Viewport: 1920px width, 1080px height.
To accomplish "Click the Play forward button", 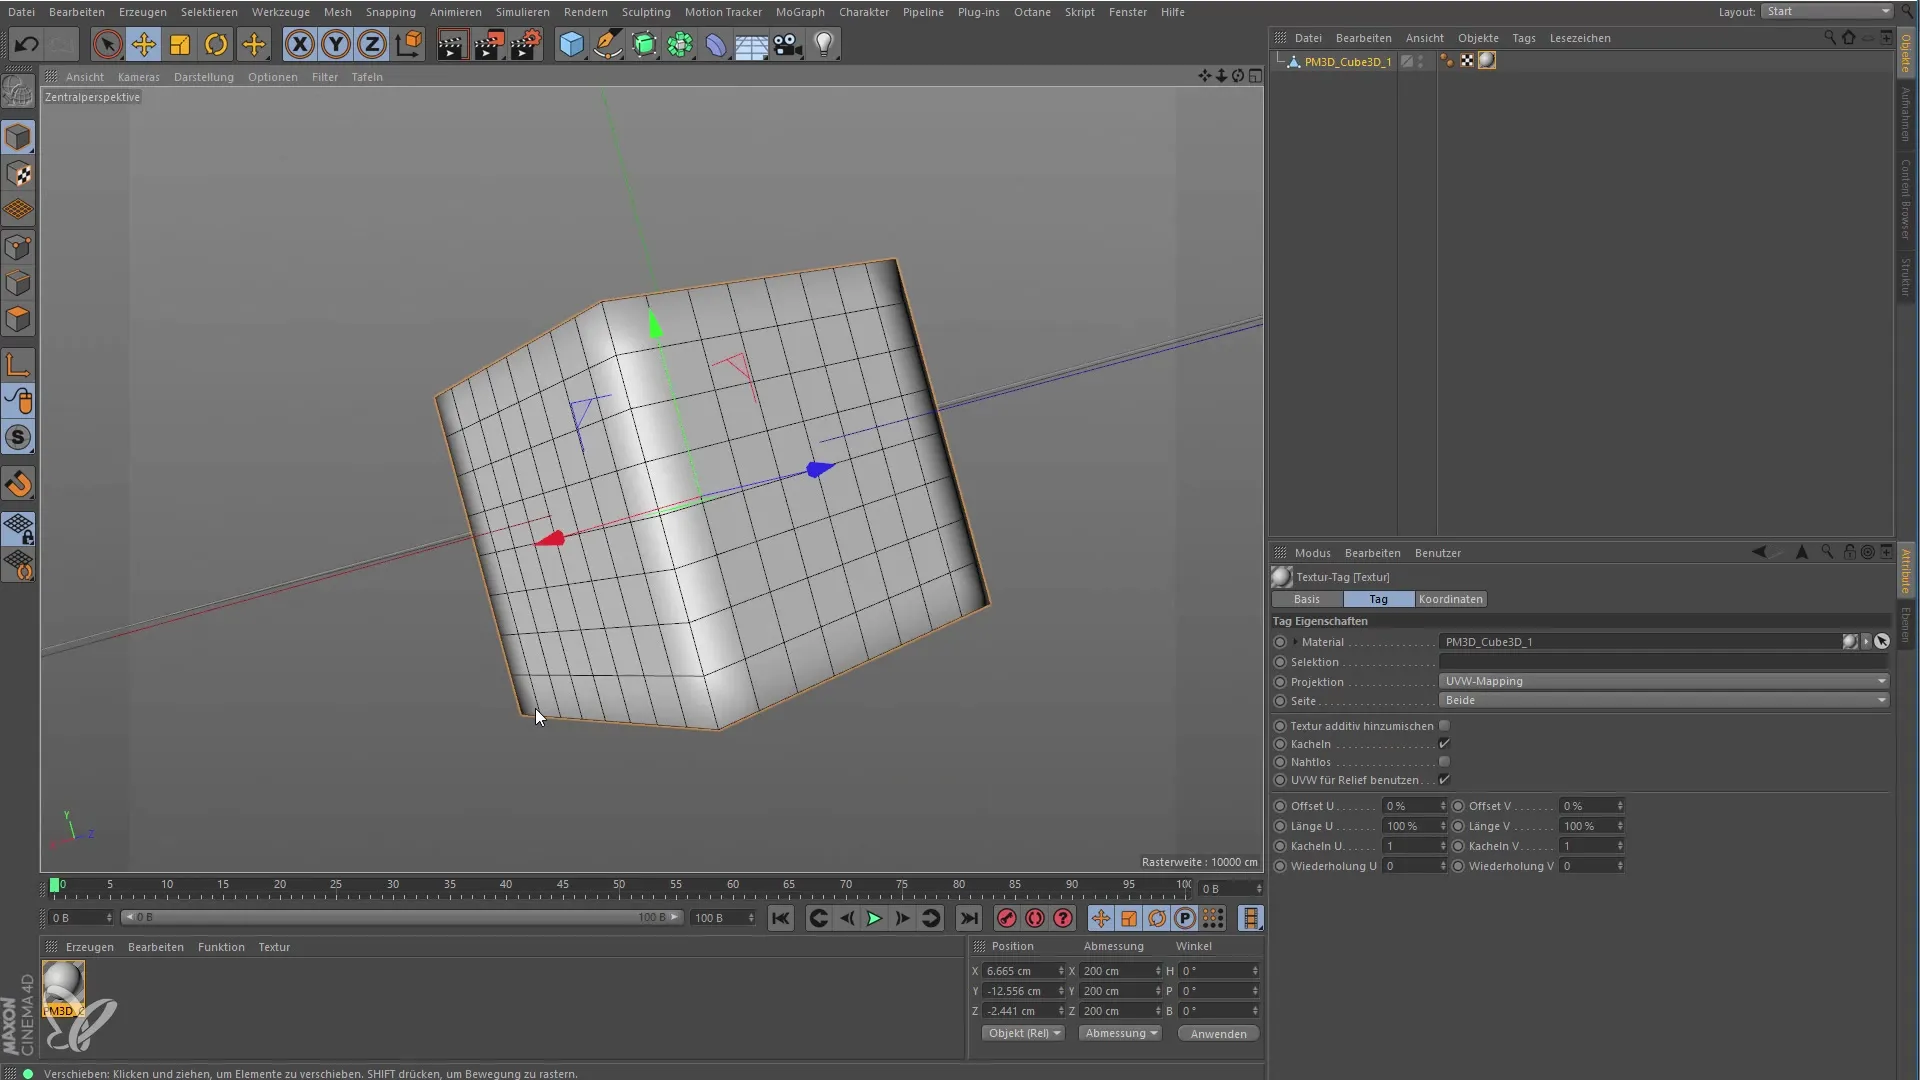I will [x=874, y=918].
